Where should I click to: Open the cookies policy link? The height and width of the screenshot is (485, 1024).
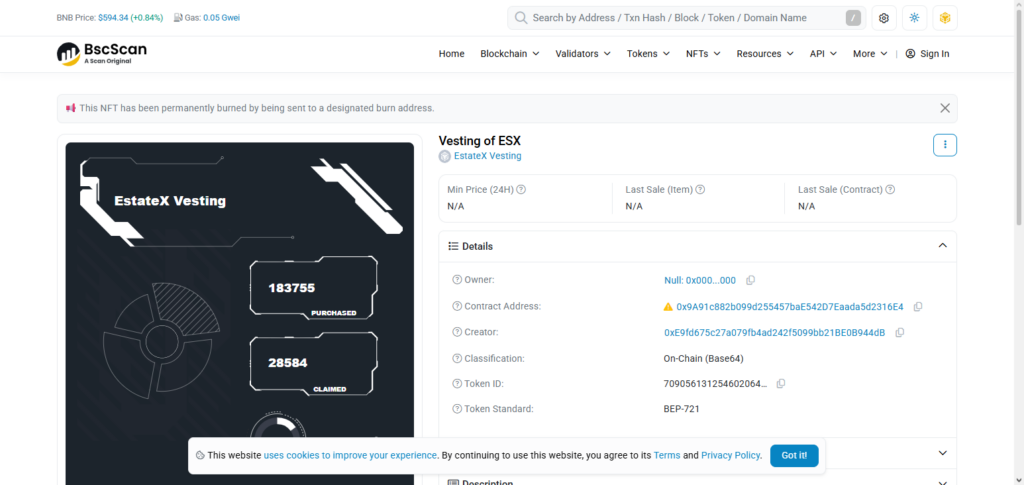350,456
